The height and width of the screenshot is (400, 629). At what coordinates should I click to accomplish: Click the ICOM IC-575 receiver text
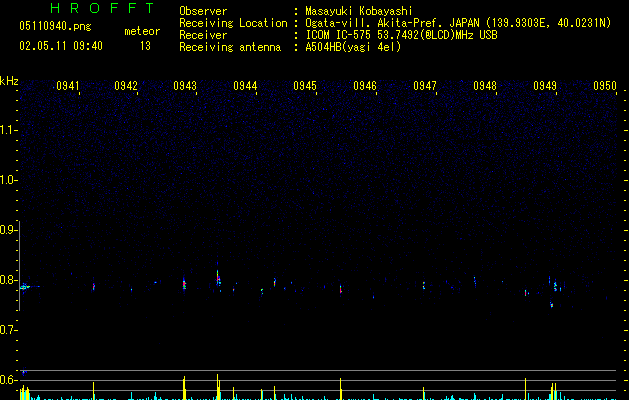(401, 35)
